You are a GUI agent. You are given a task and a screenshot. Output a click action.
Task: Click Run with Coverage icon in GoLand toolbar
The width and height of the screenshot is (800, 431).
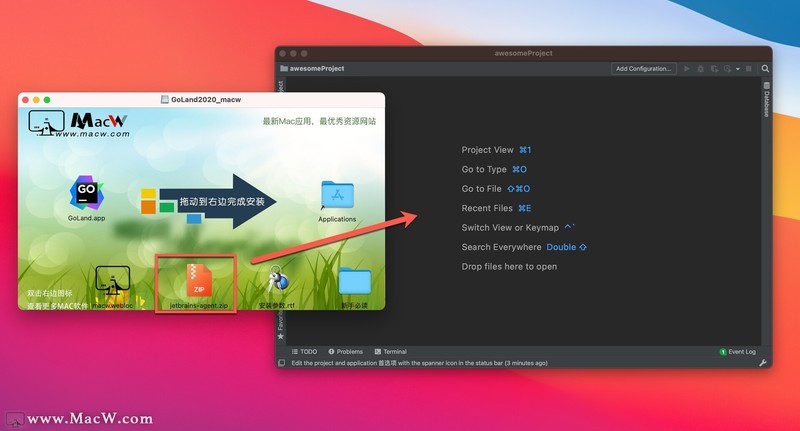714,68
